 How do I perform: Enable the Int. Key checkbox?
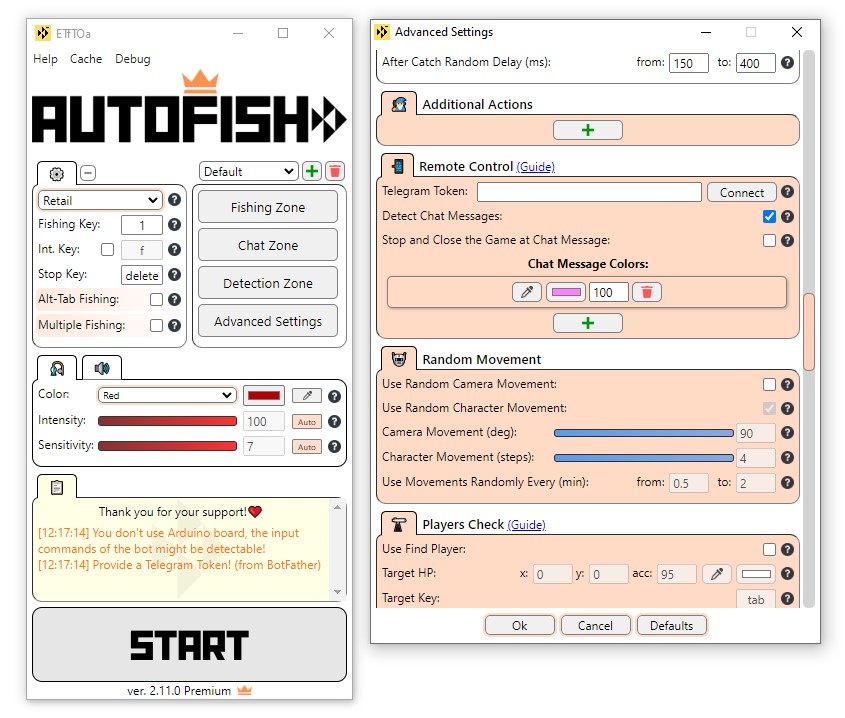(x=108, y=250)
